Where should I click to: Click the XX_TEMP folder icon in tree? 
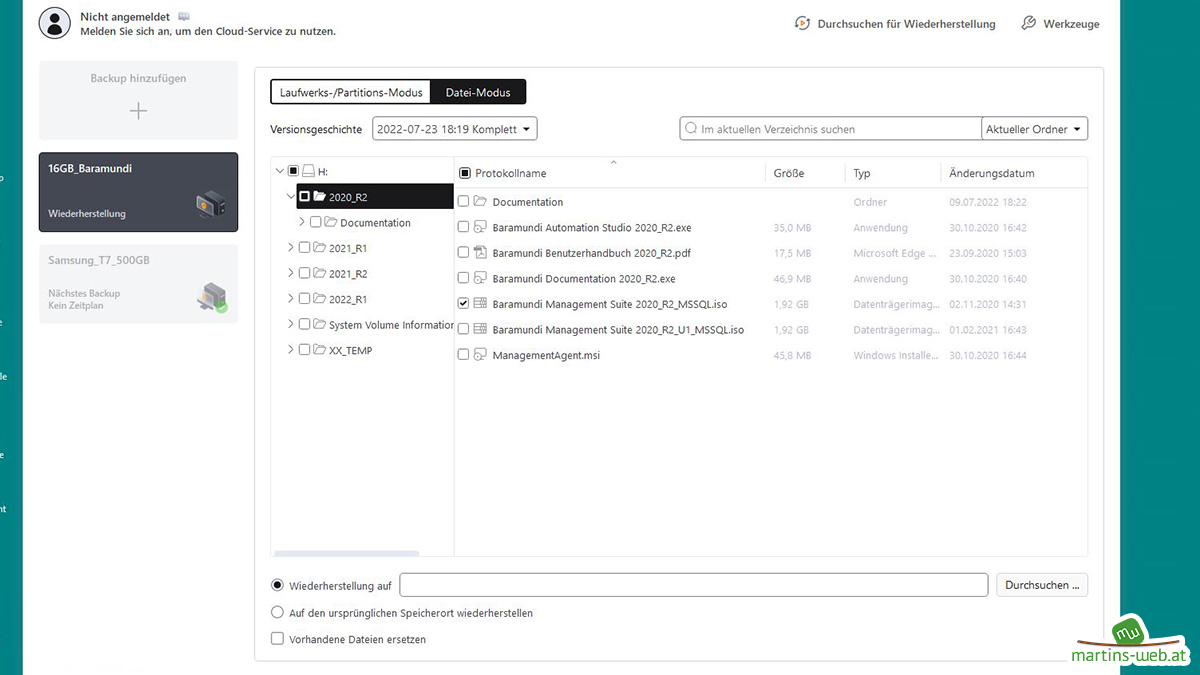pos(319,350)
